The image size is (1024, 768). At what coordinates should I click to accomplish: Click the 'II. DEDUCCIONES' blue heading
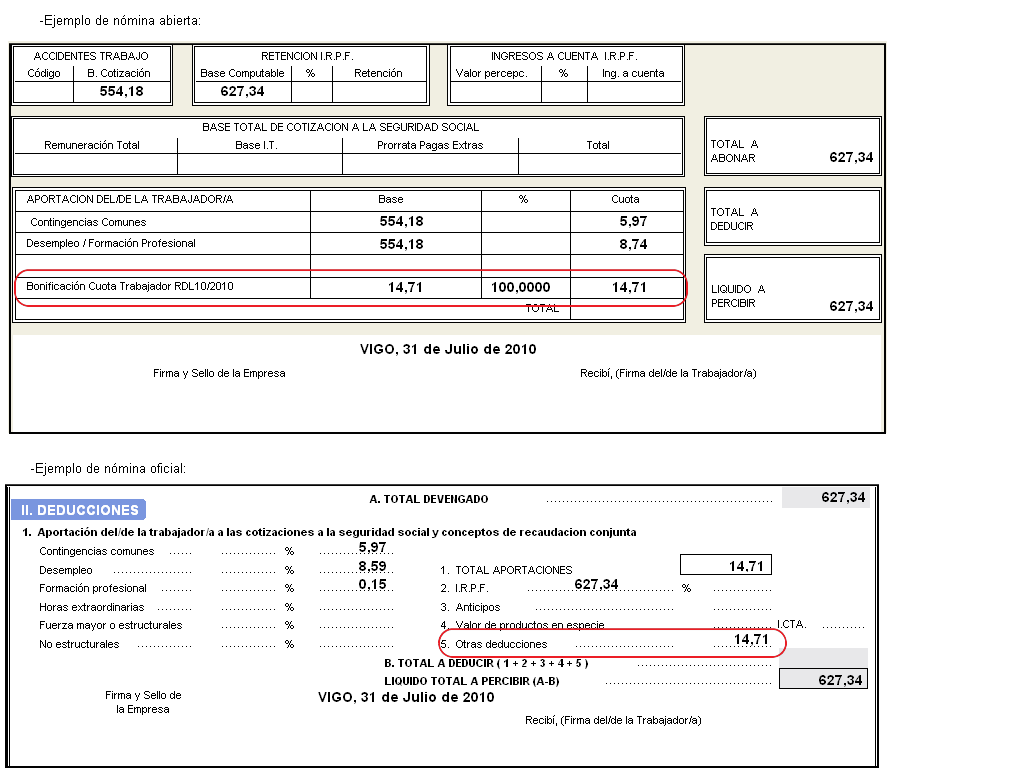click(x=79, y=510)
